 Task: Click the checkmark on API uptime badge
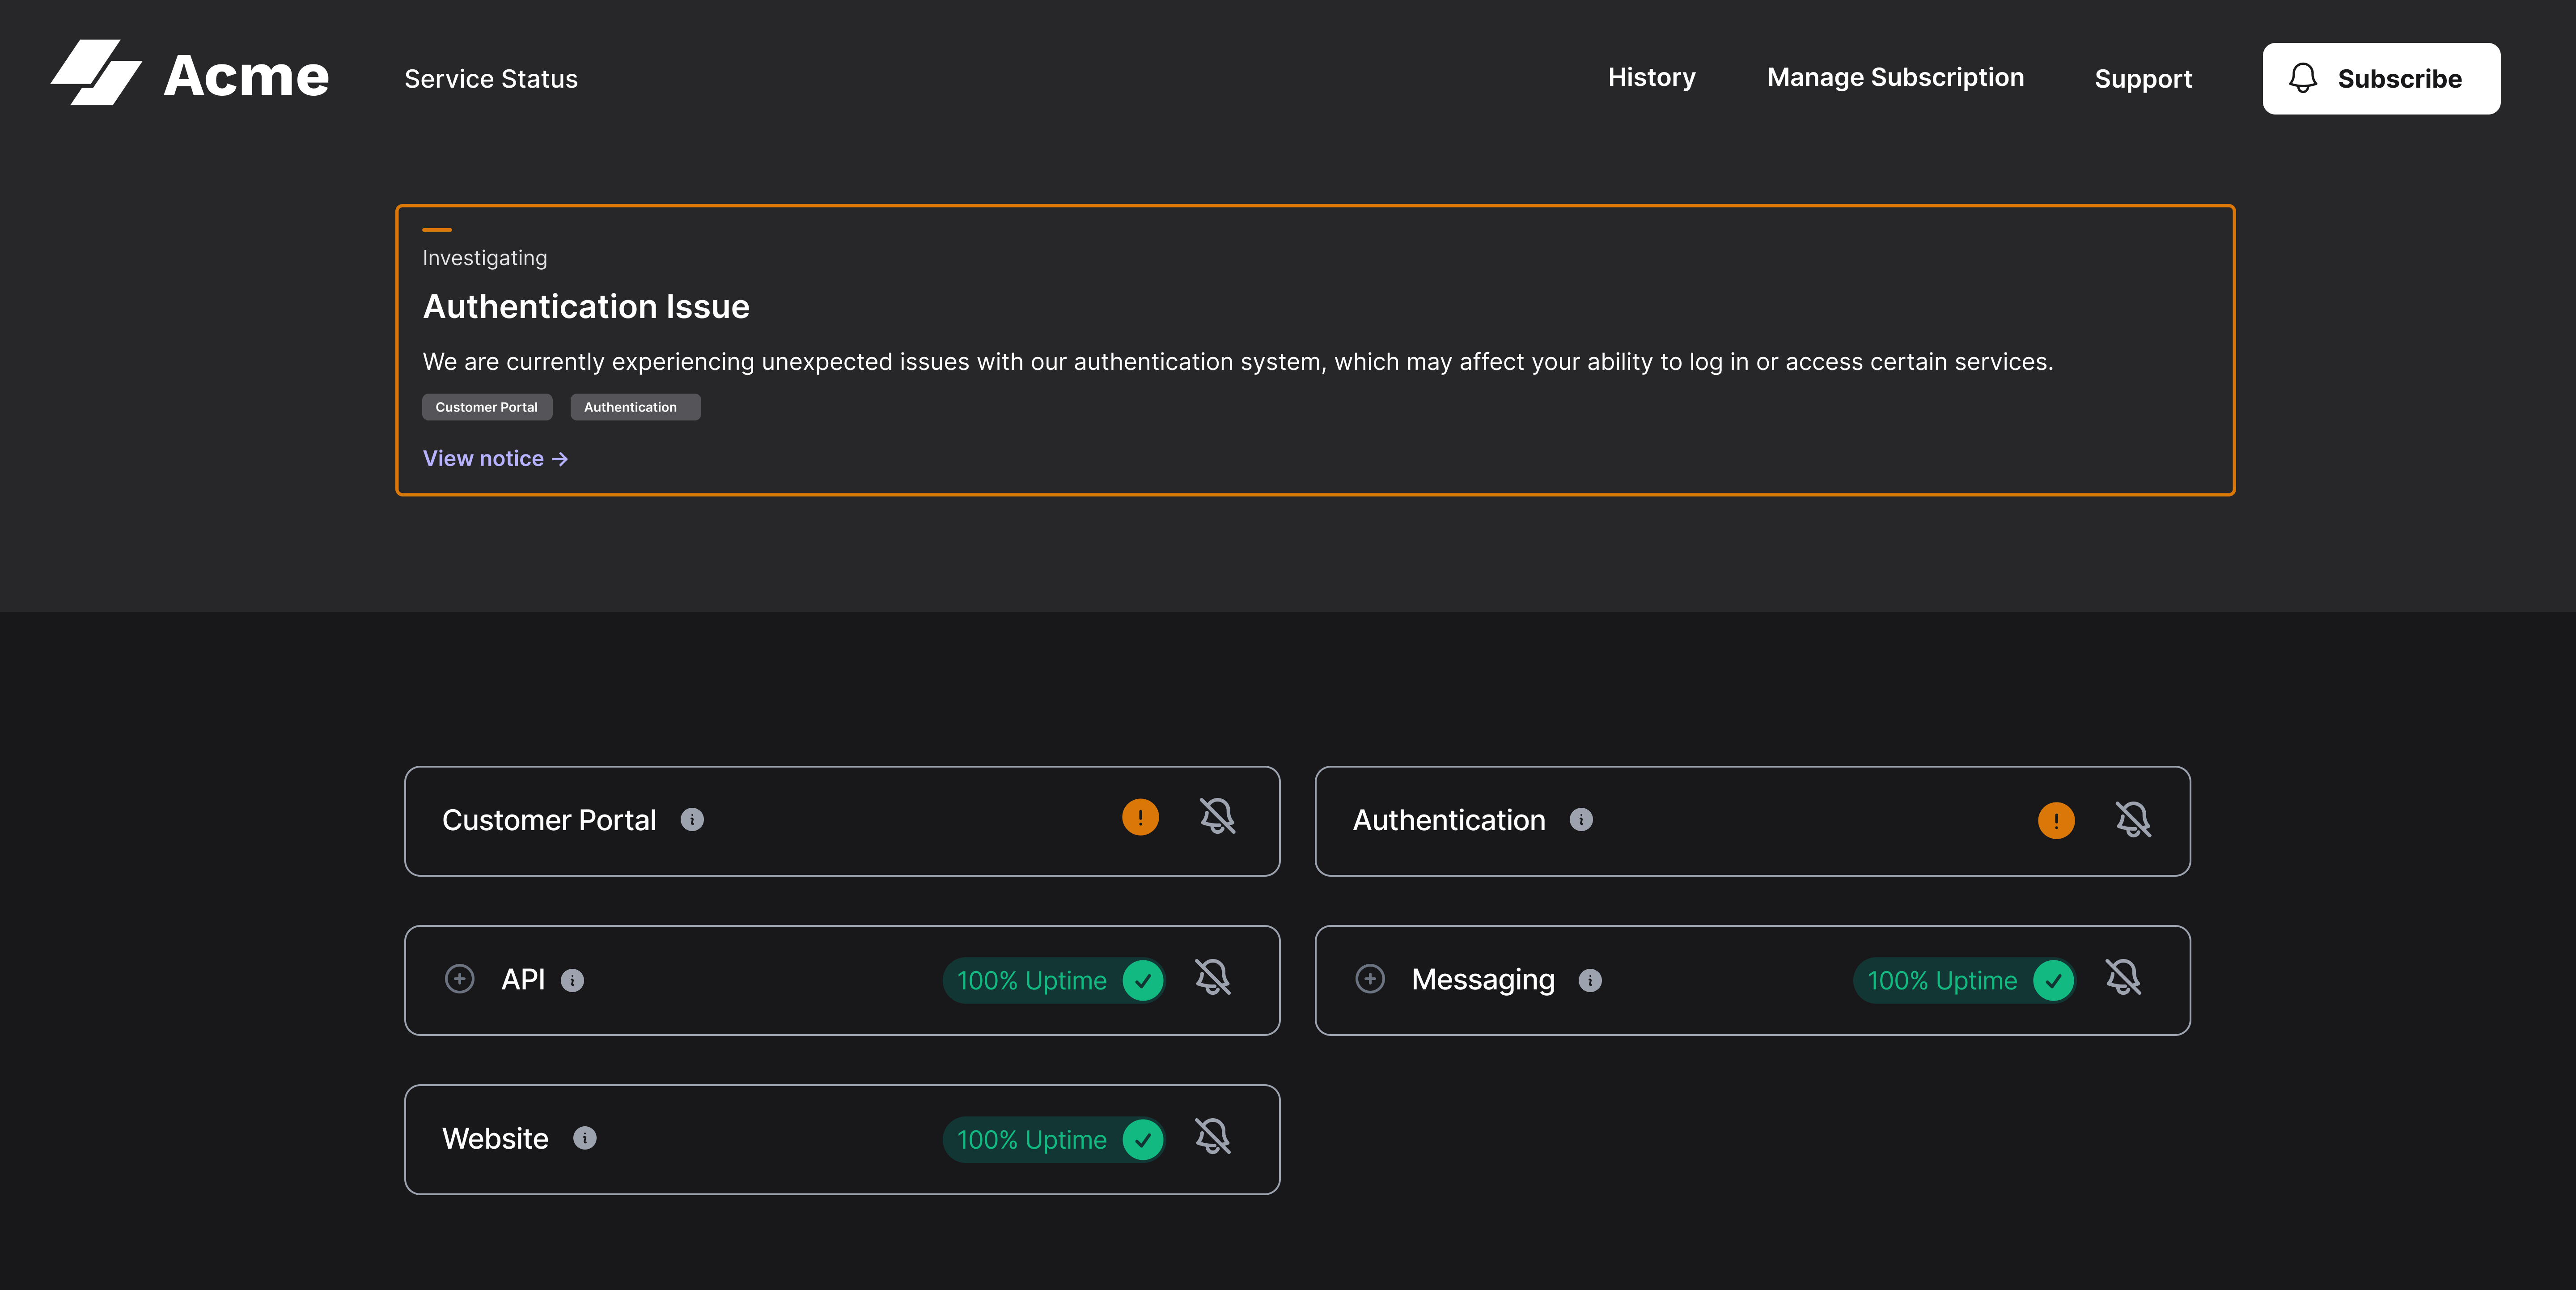(x=1143, y=981)
